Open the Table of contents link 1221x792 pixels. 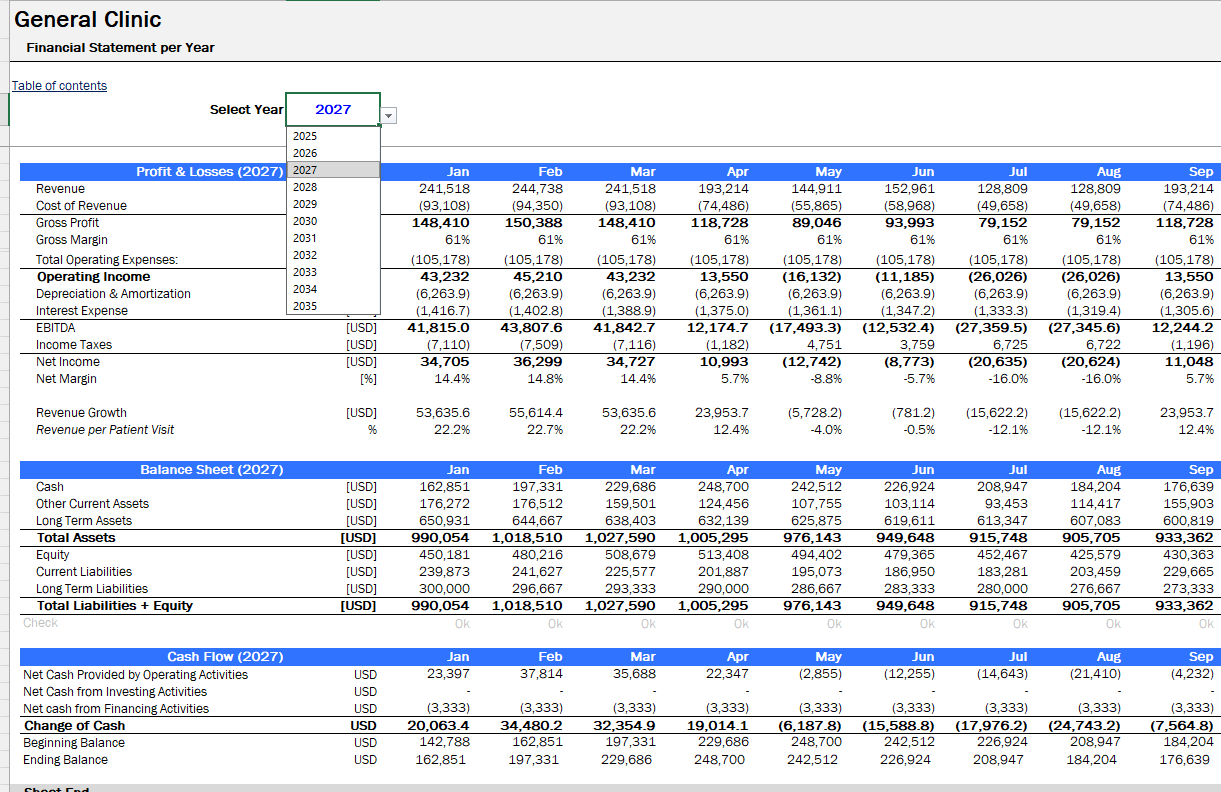point(59,86)
